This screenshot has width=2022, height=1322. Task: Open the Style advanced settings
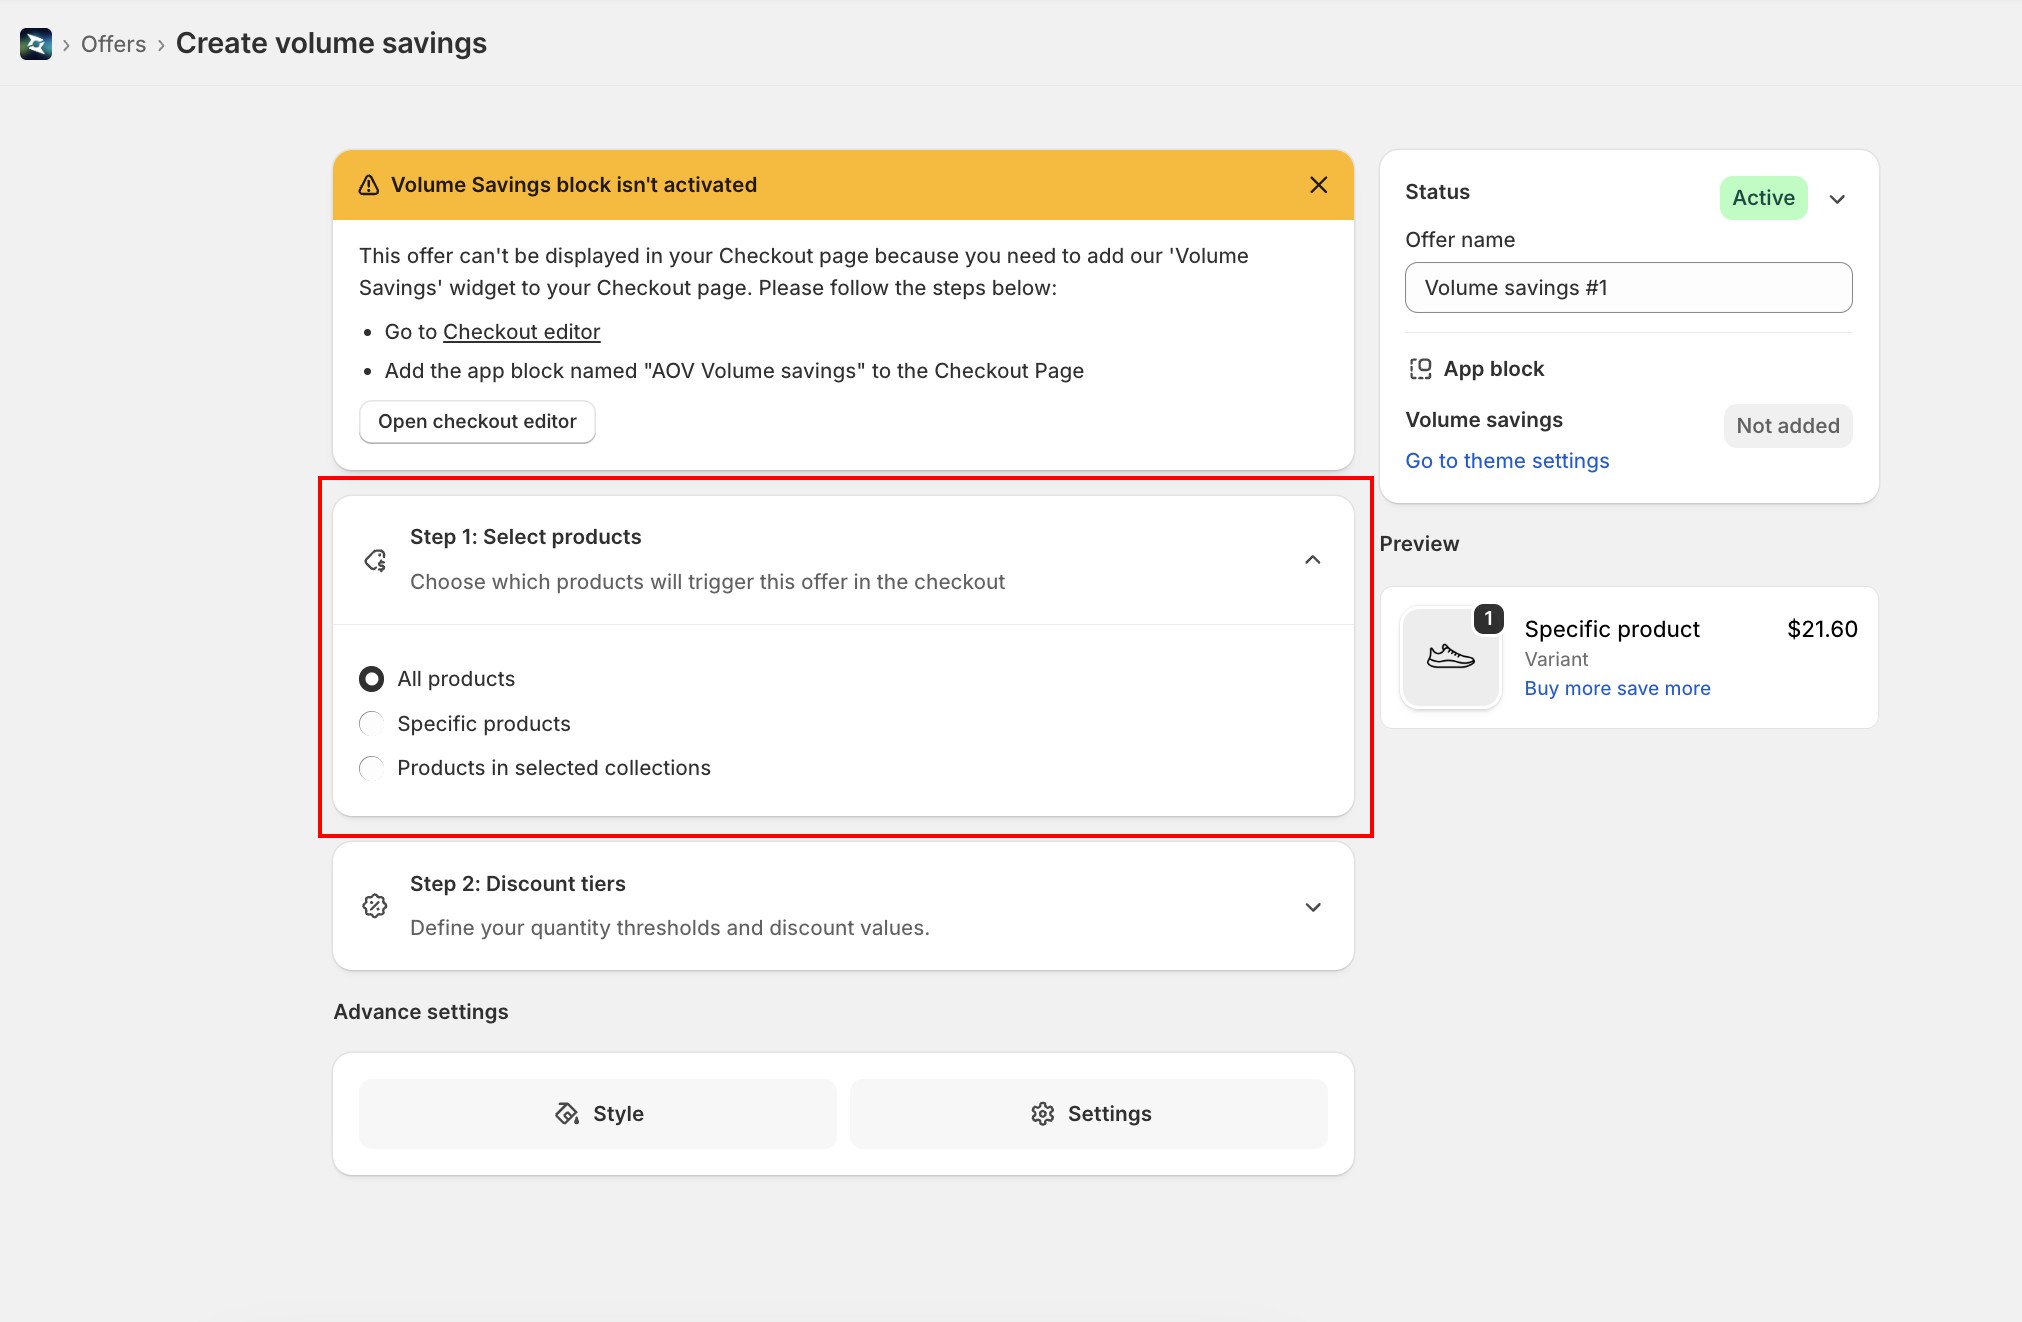[598, 1114]
